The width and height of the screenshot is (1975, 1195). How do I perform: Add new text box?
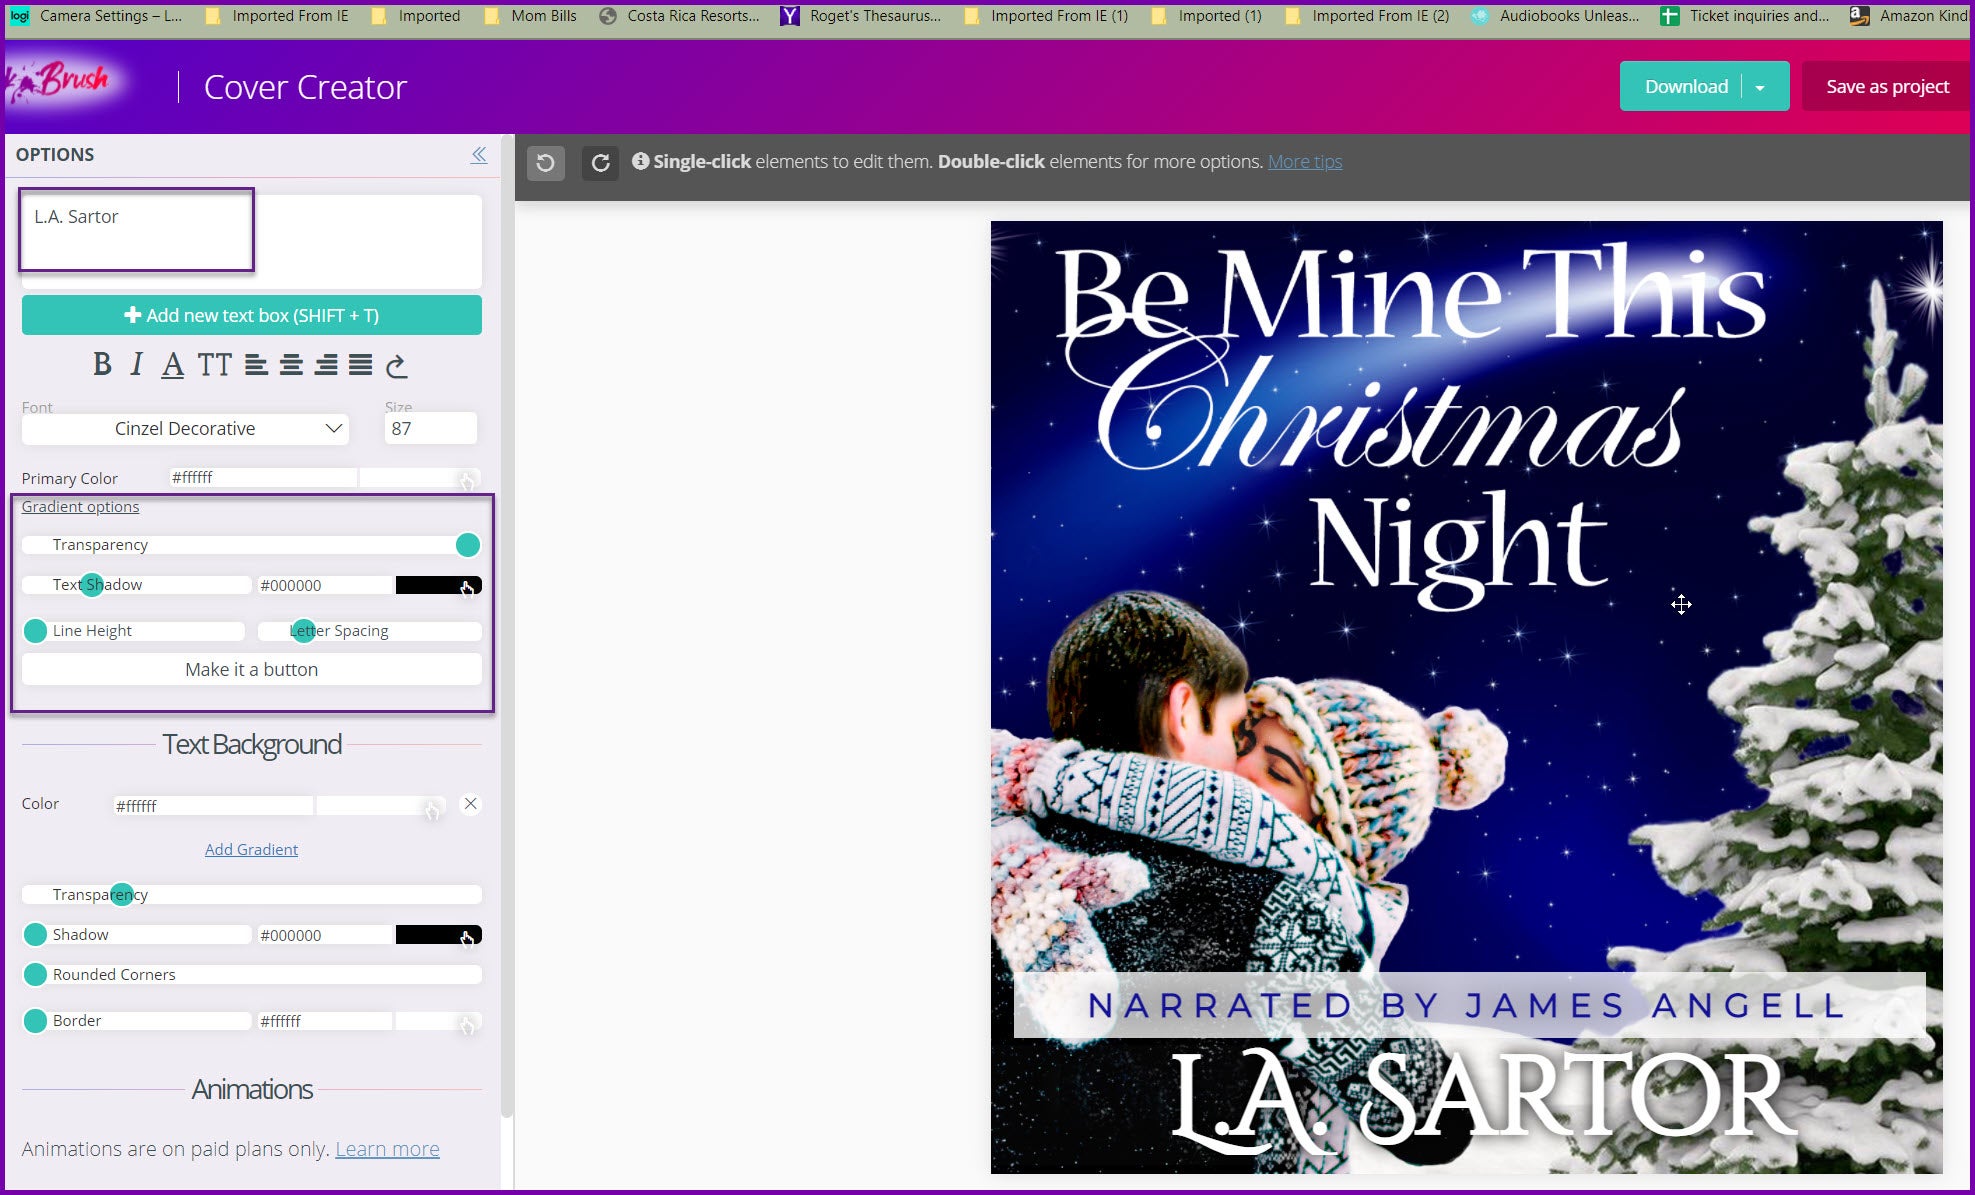pyautogui.click(x=251, y=315)
